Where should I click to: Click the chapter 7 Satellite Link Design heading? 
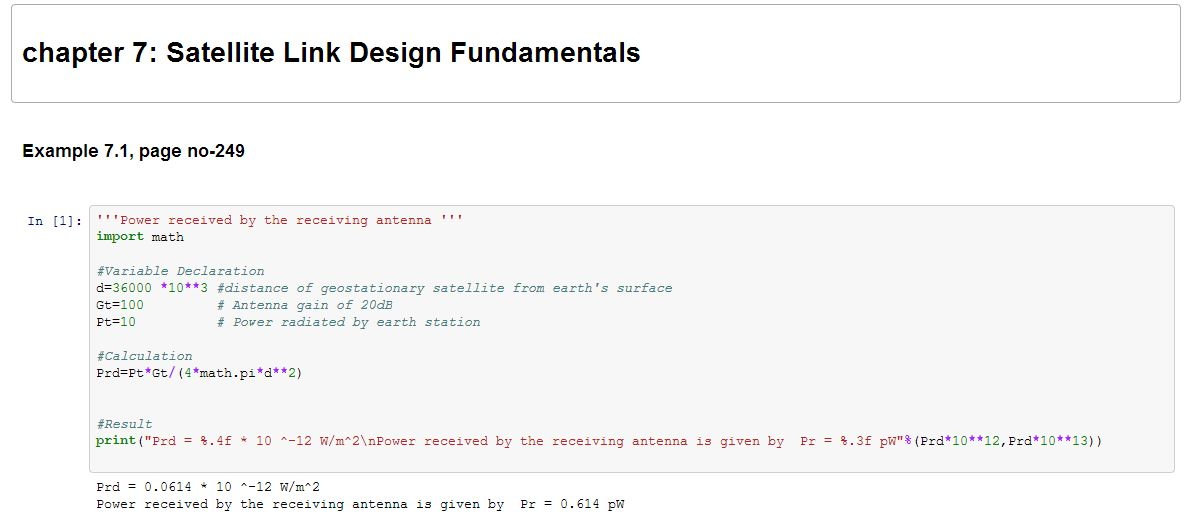tap(331, 53)
